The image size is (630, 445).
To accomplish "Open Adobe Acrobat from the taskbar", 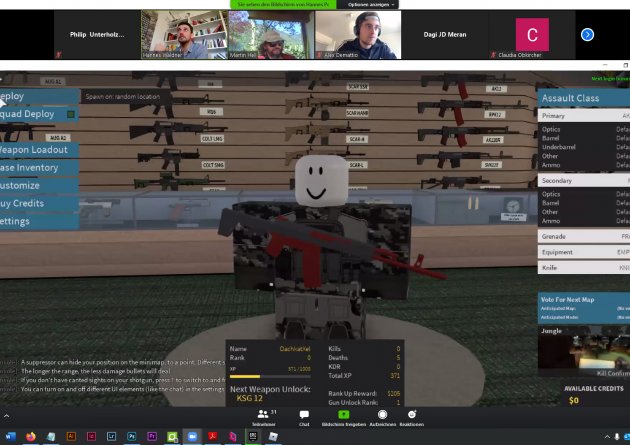I will pyautogui.click(x=213, y=437).
